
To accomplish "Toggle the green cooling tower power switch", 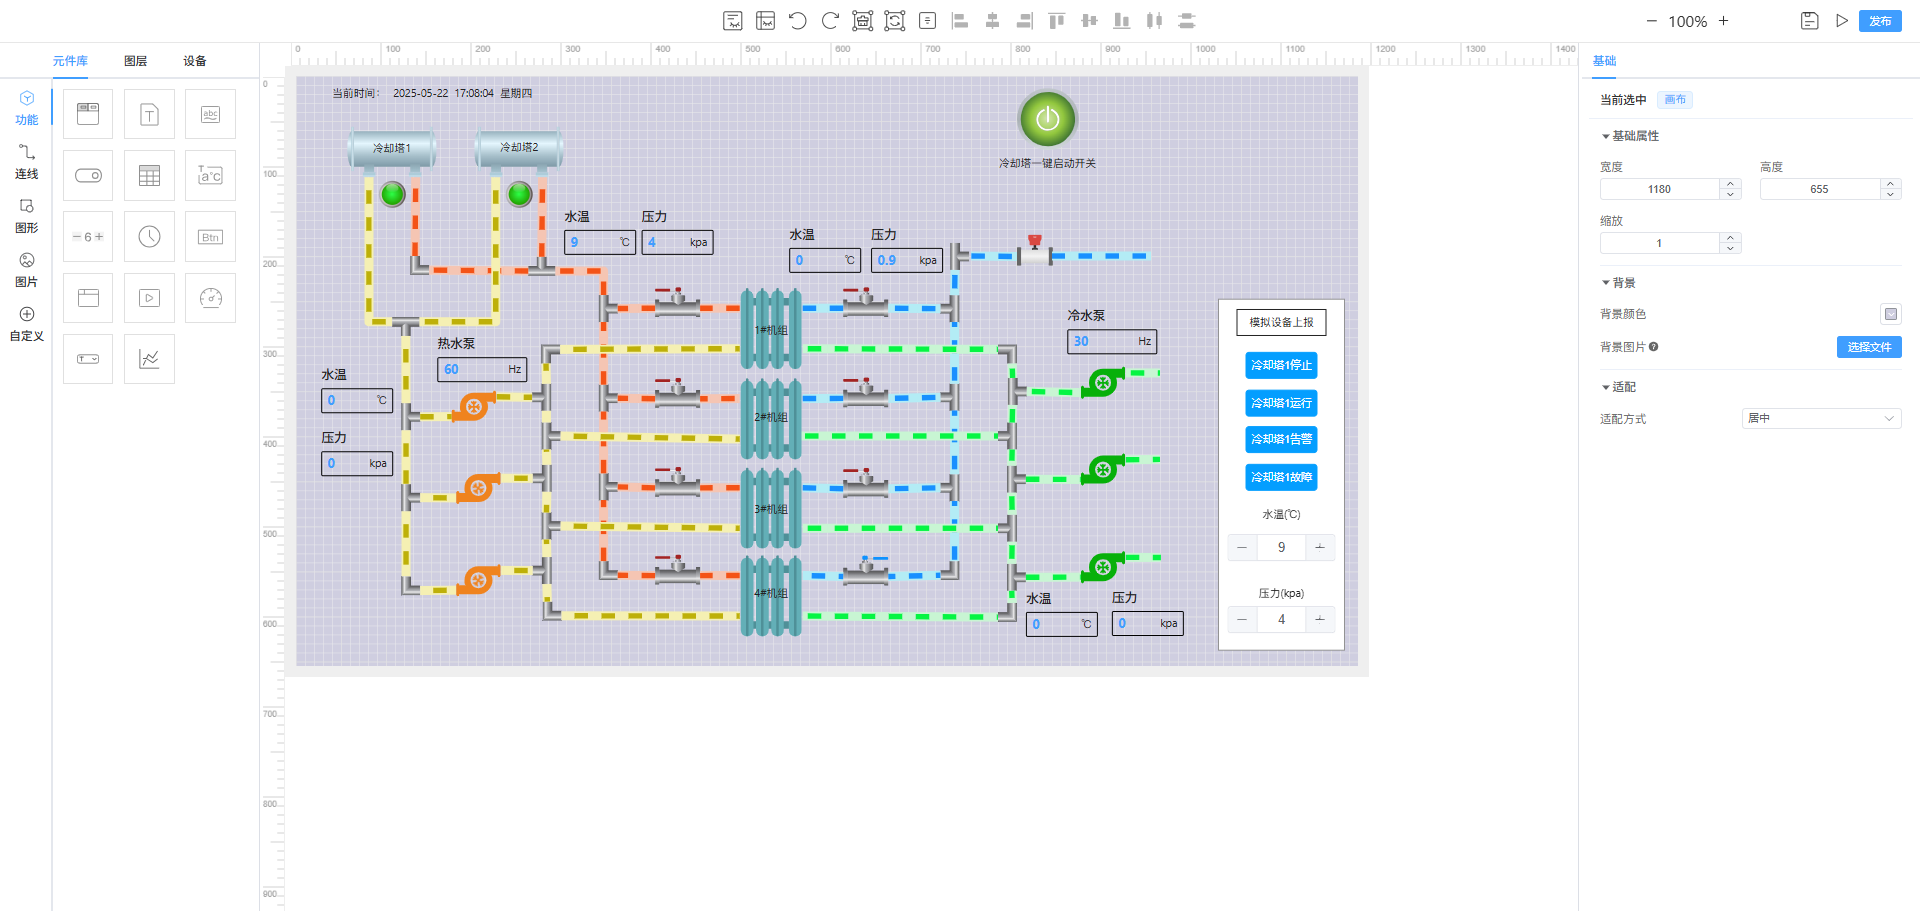I will point(1047,119).
